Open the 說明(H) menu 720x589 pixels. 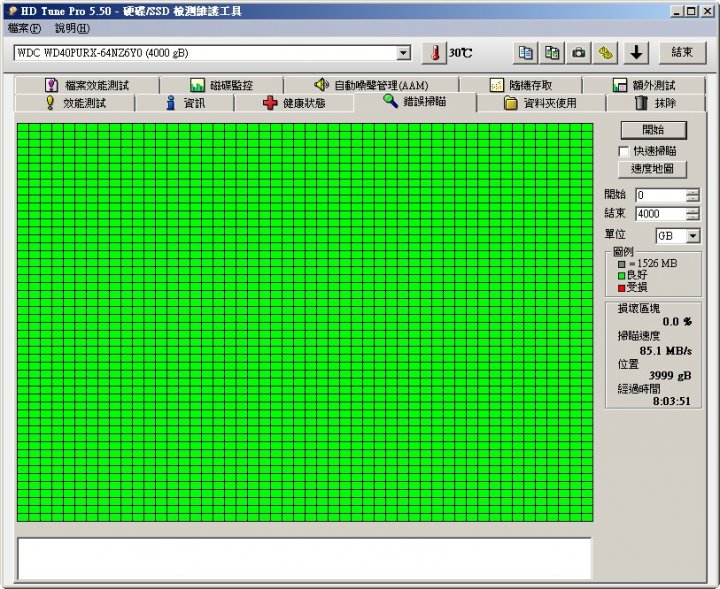click(x=72, y=28)
